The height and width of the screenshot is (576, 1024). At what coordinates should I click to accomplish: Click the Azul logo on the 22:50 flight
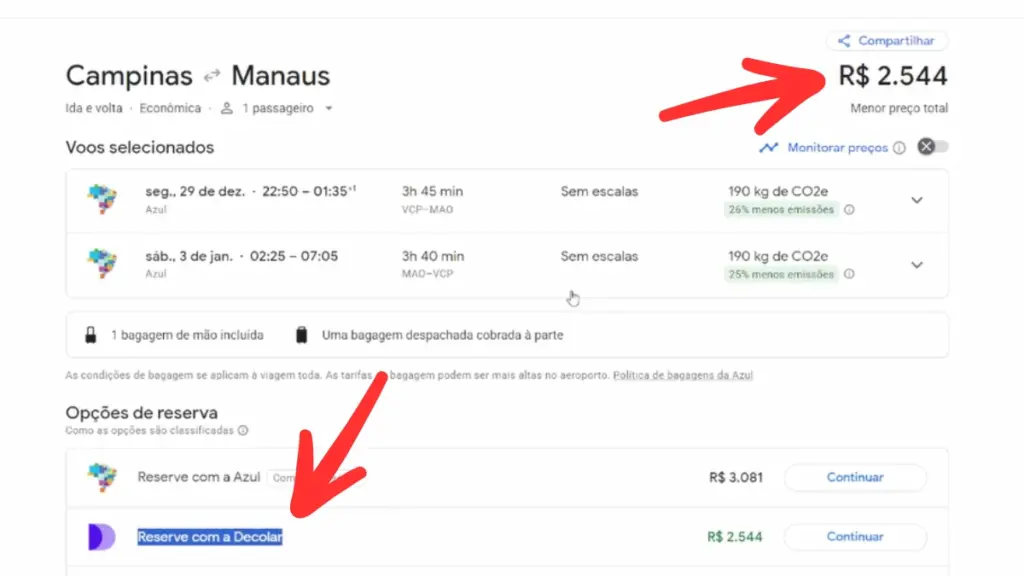[x=103, y=199]
